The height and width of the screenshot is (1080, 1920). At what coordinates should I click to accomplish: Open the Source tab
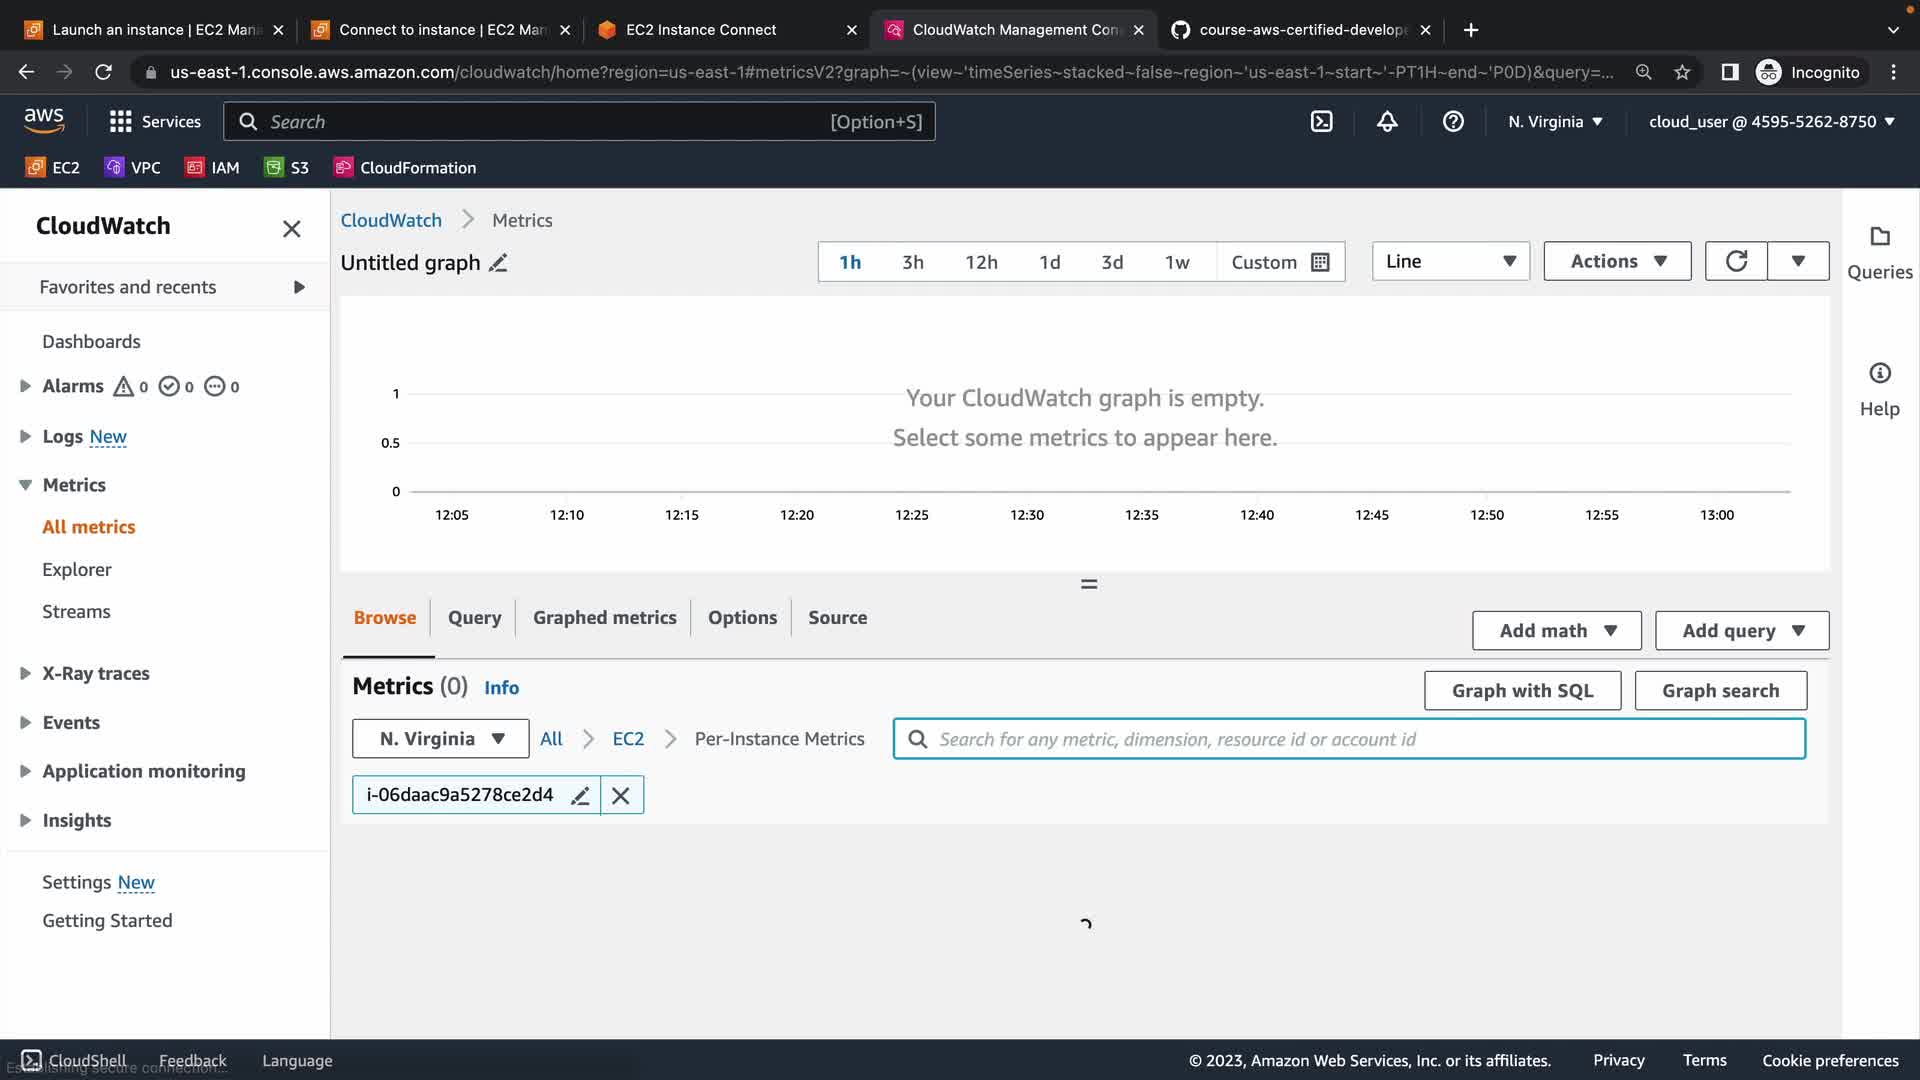pos(837,618)
